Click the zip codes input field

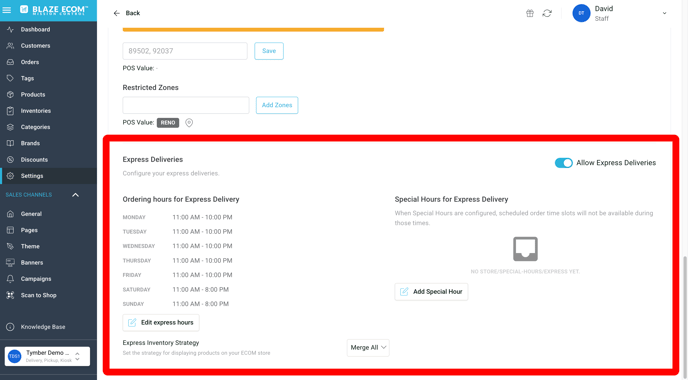coord(185,51)
